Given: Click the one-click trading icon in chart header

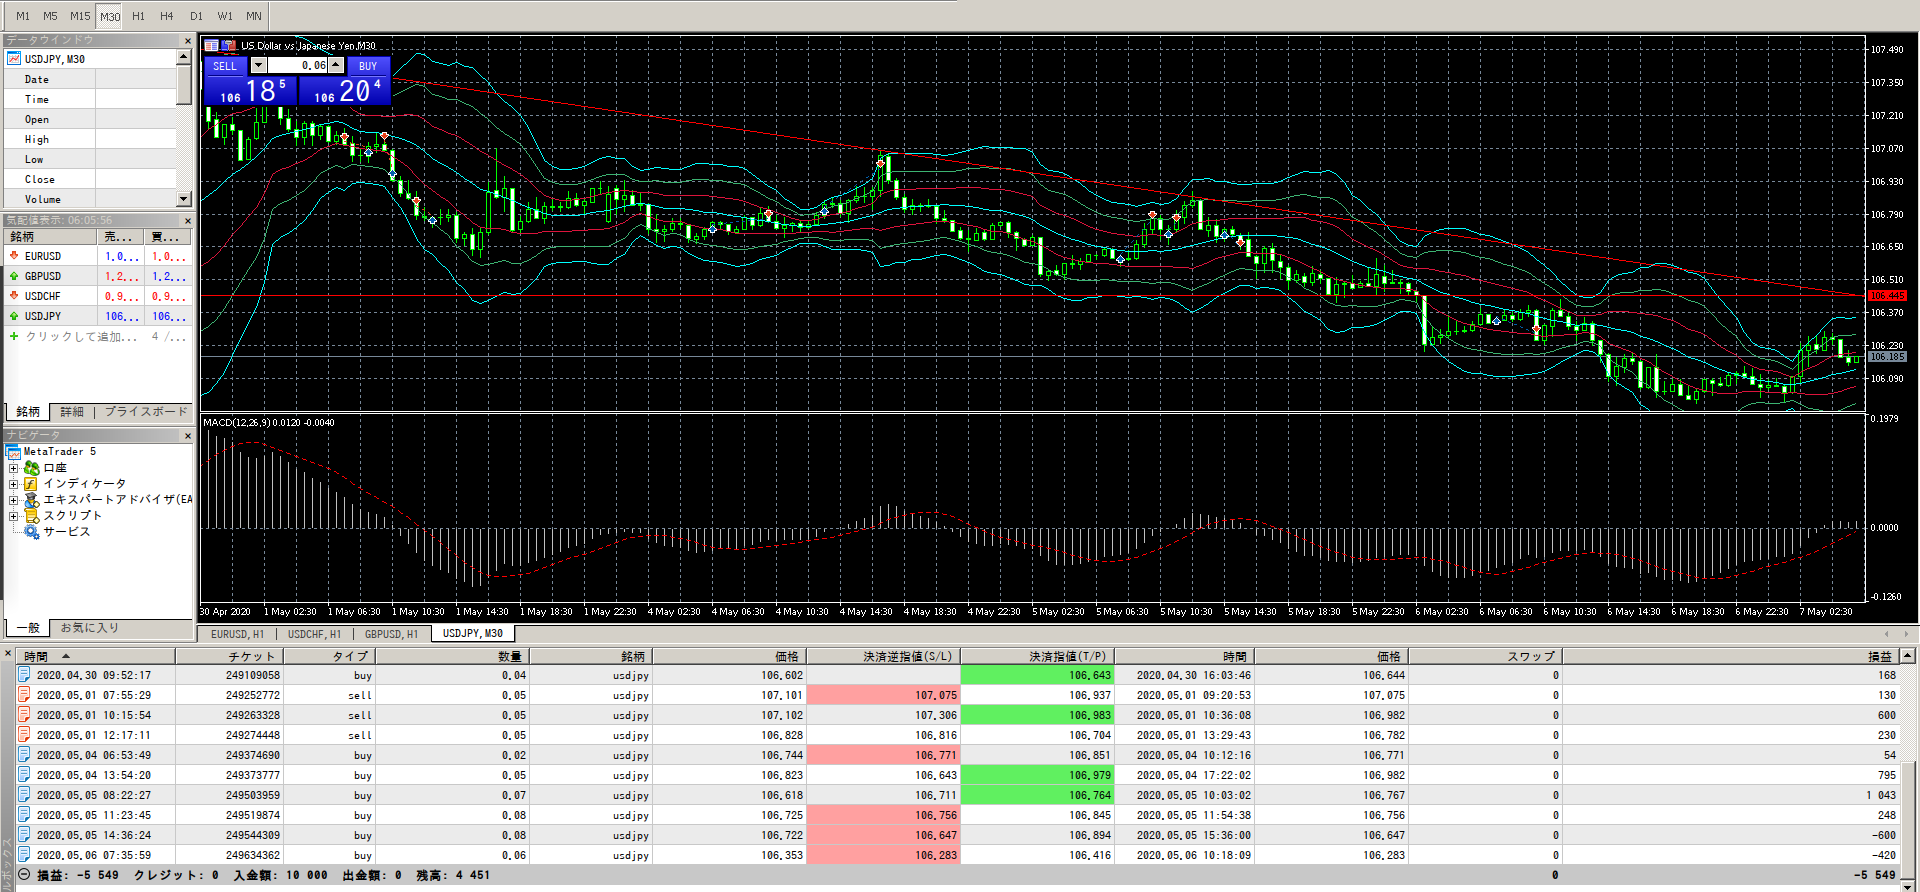Looking at the screenshot, I should pyautogui.click(x=228, y=45).
